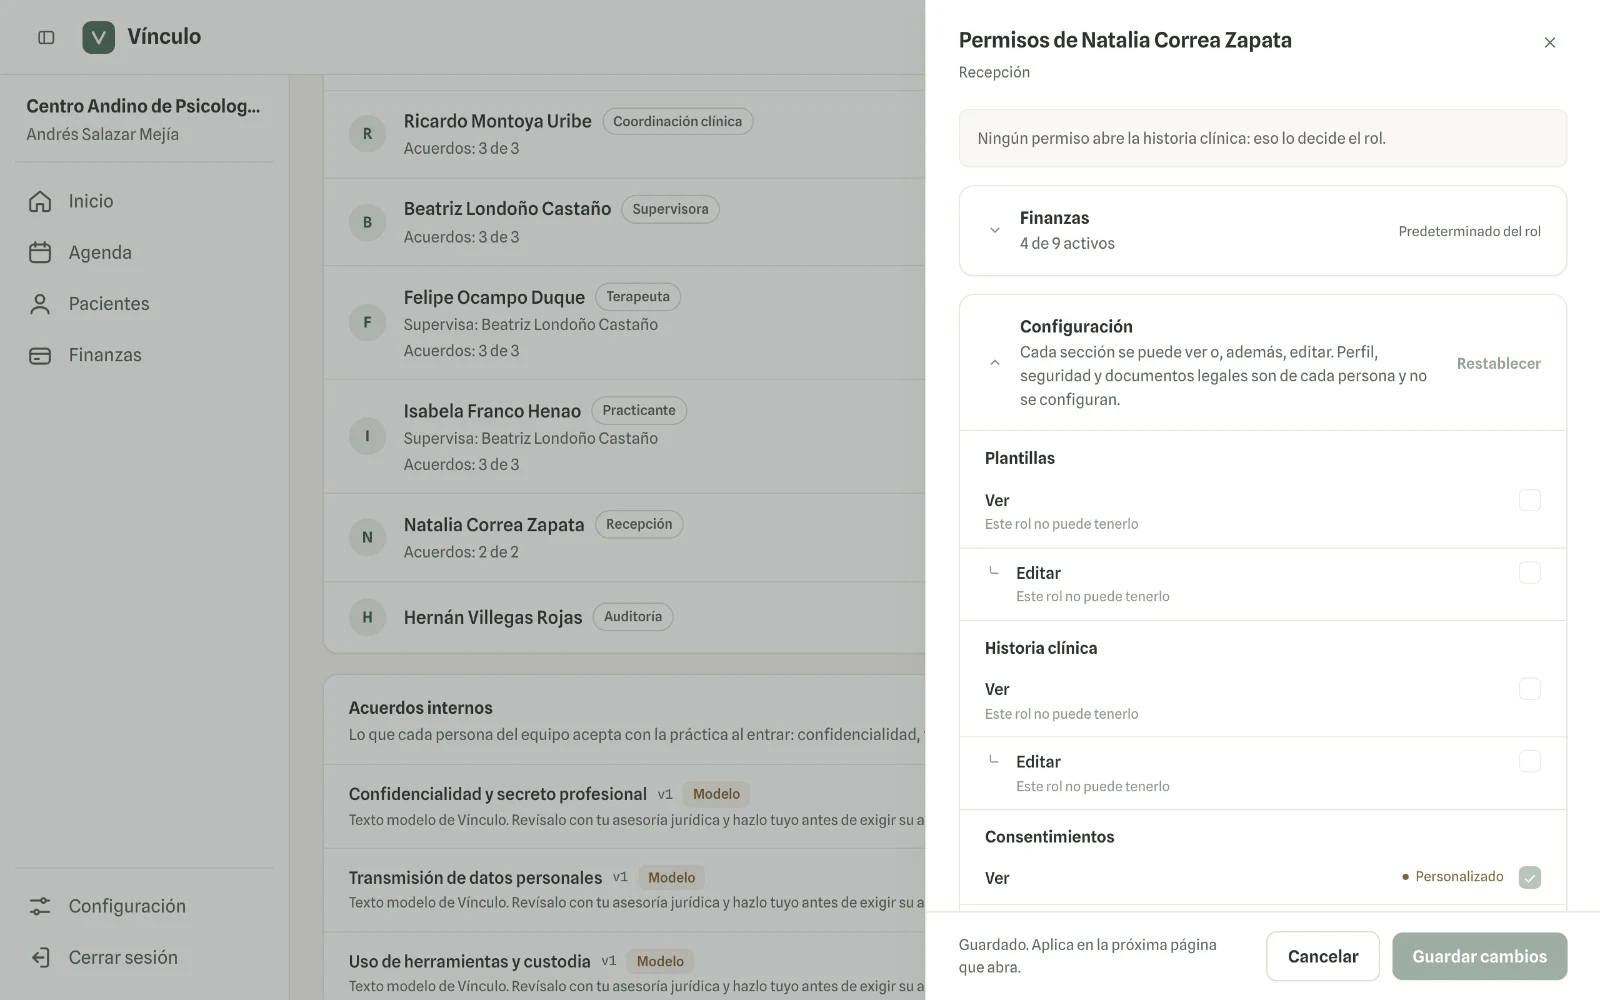Click Hernán Villegas Rojas's avatar H
Viewport: 1600px width, 1000px height.
[367, 617]
